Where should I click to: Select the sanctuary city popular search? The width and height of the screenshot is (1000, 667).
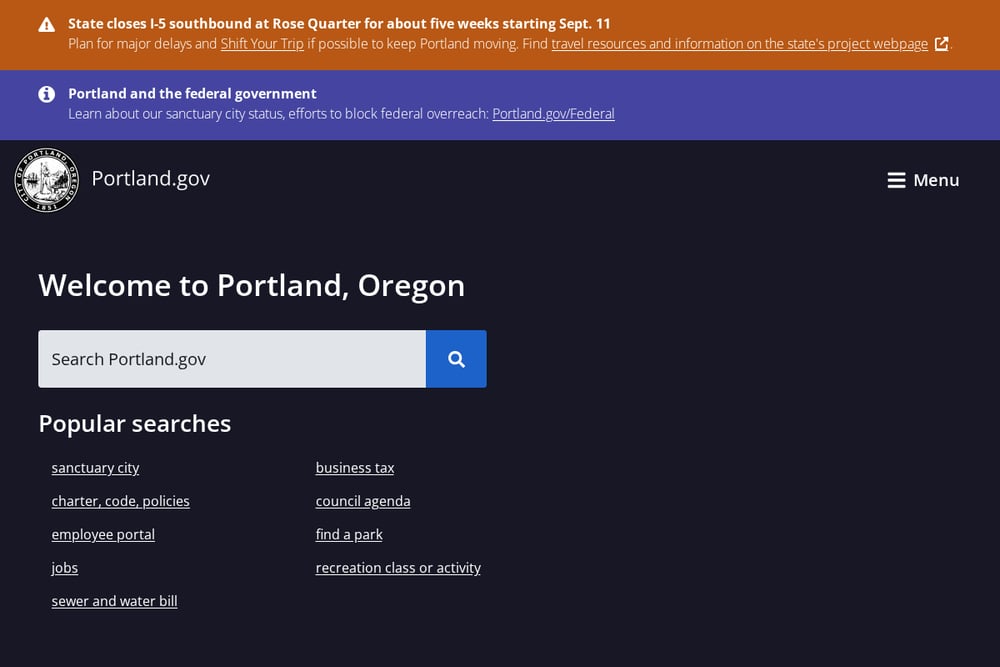(95, 468)
